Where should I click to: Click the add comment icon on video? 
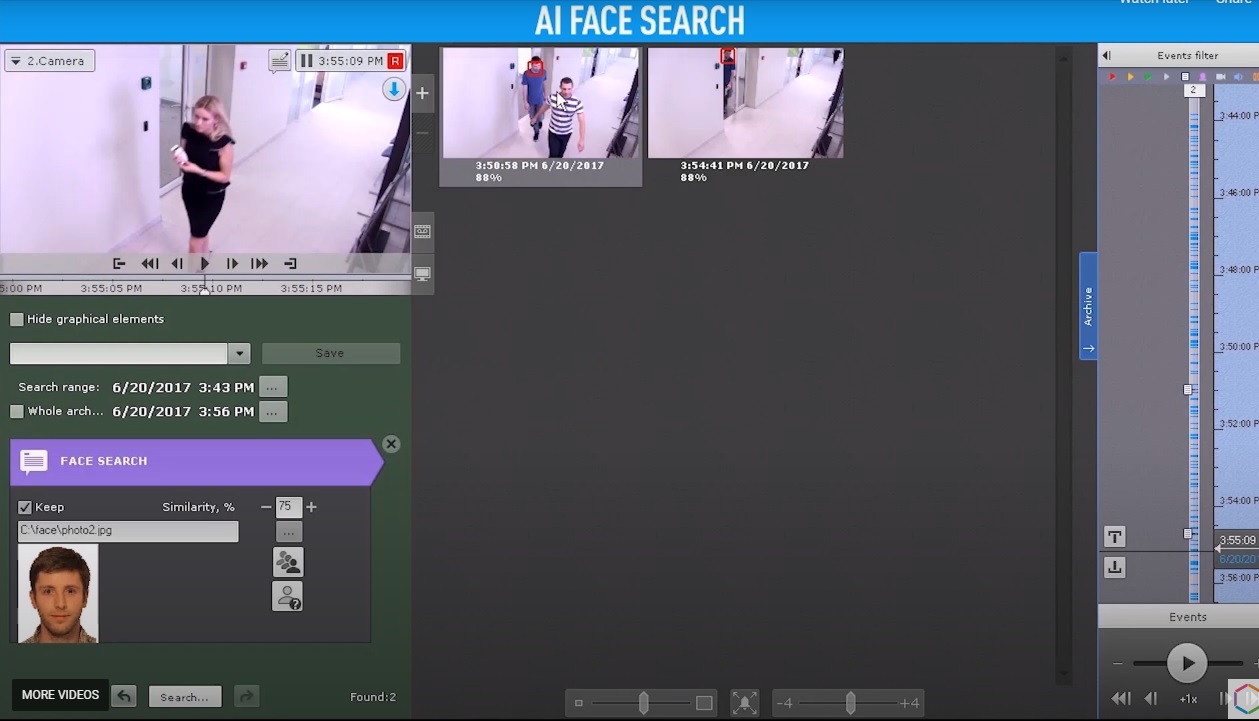280,61
